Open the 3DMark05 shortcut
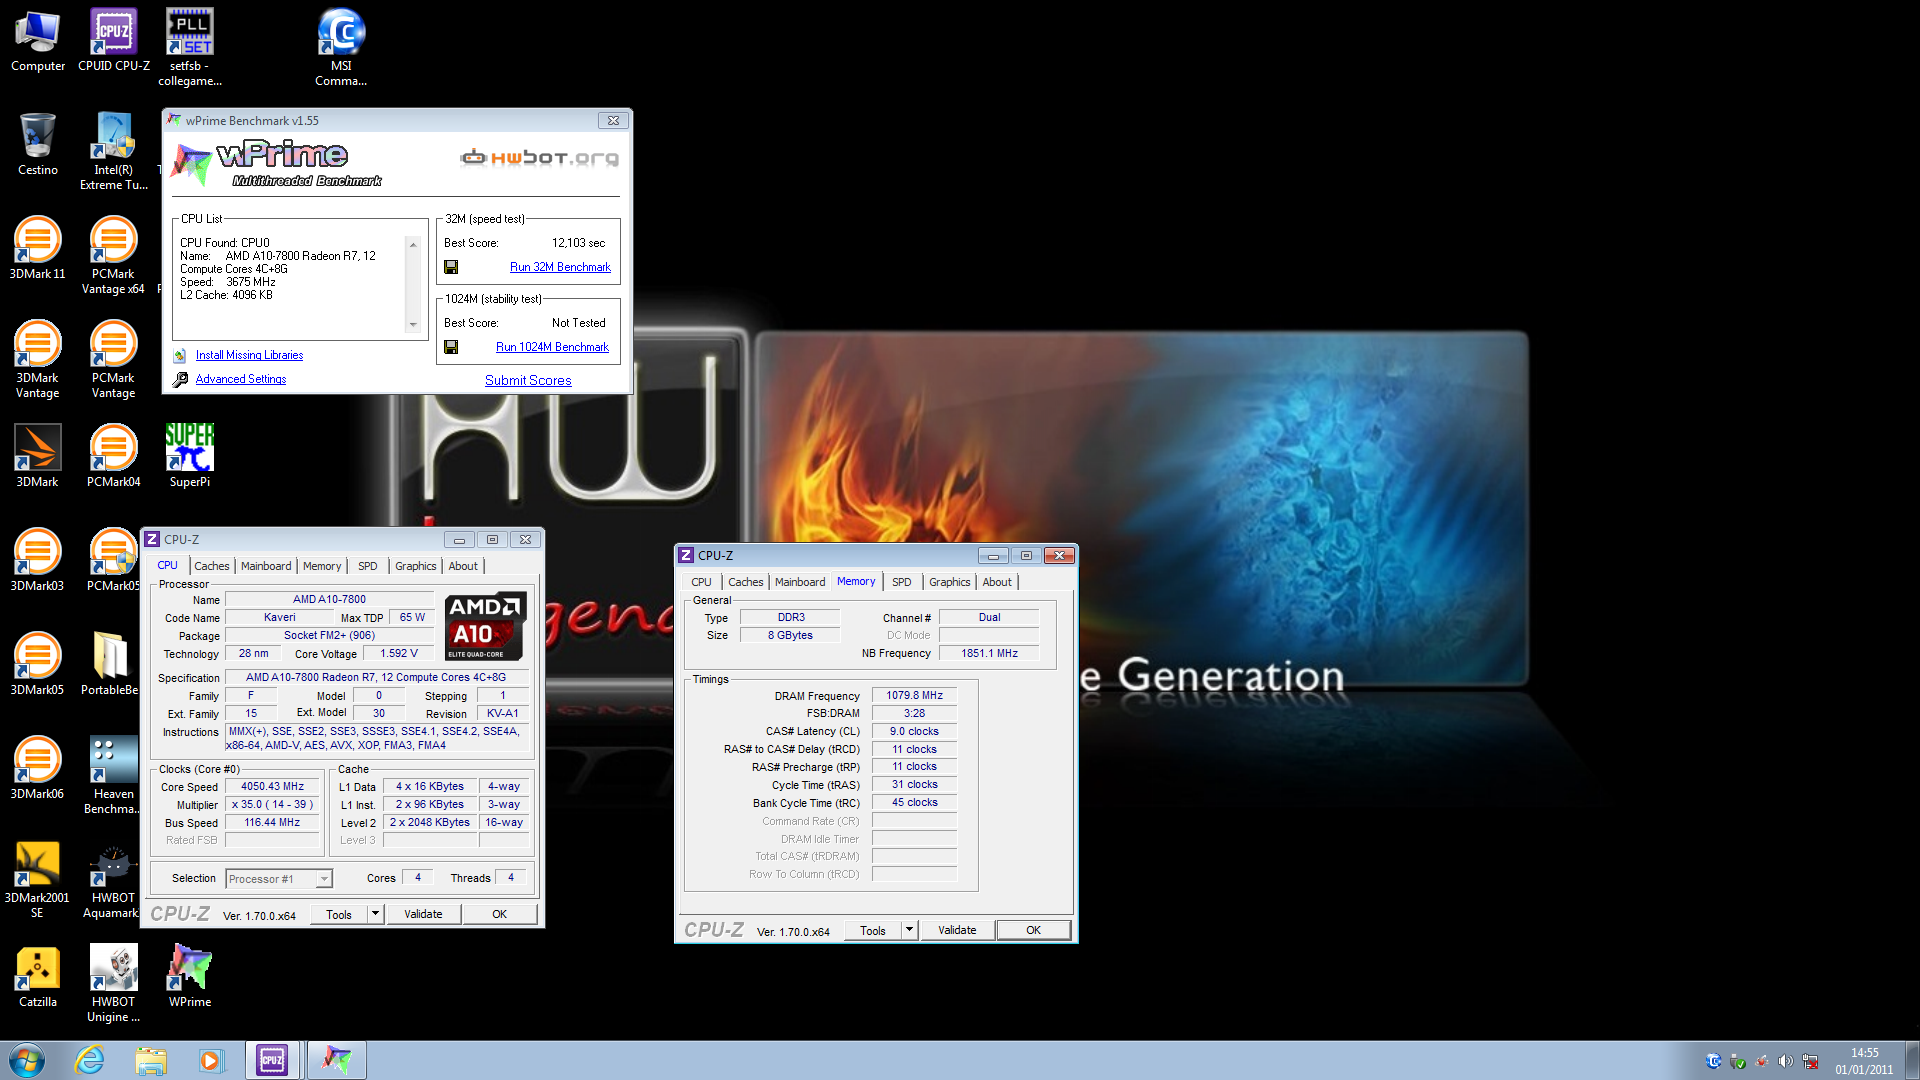The height and width of the screenshot is (1080, 1920). pyautogui.click(x=38, y=664)
